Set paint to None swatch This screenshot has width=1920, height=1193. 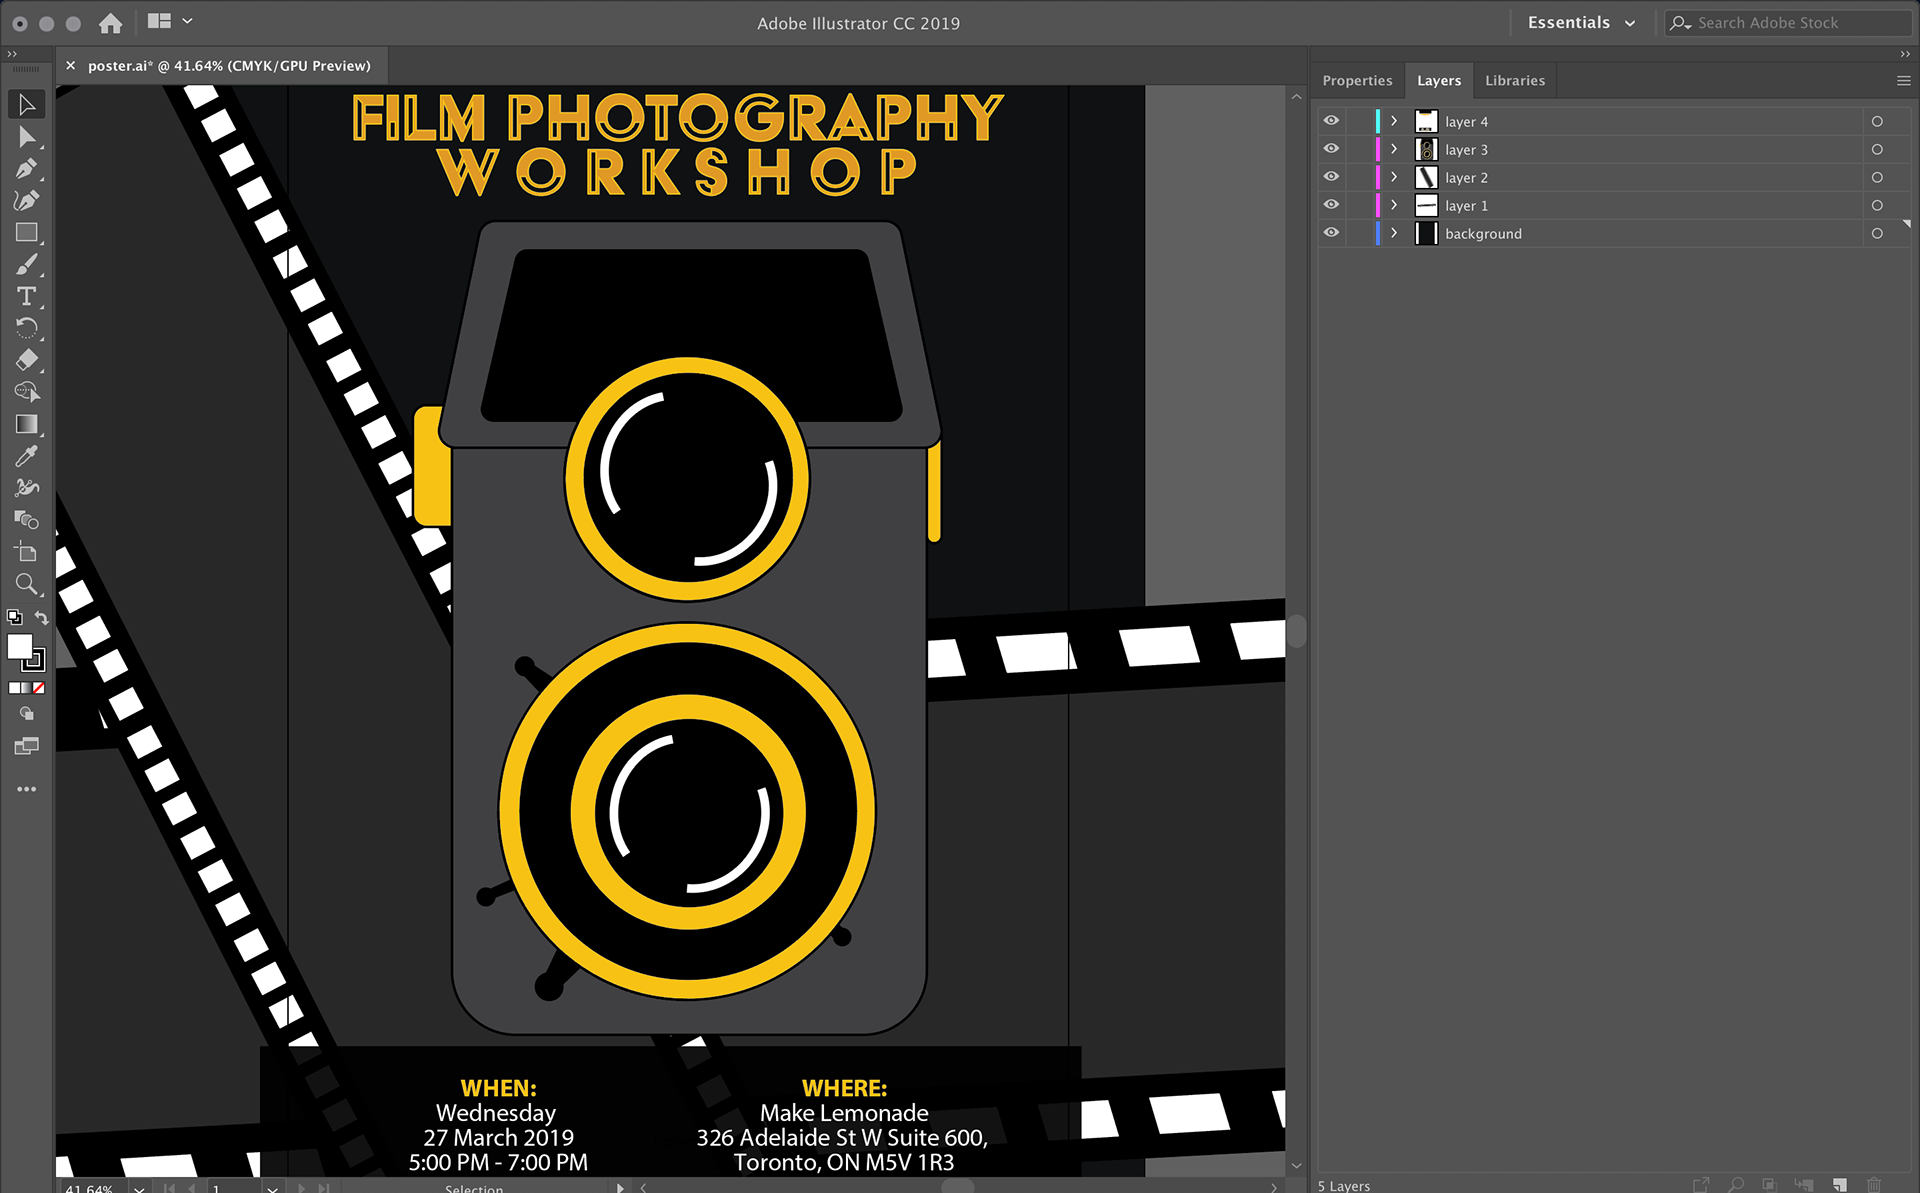coord(39,688)
